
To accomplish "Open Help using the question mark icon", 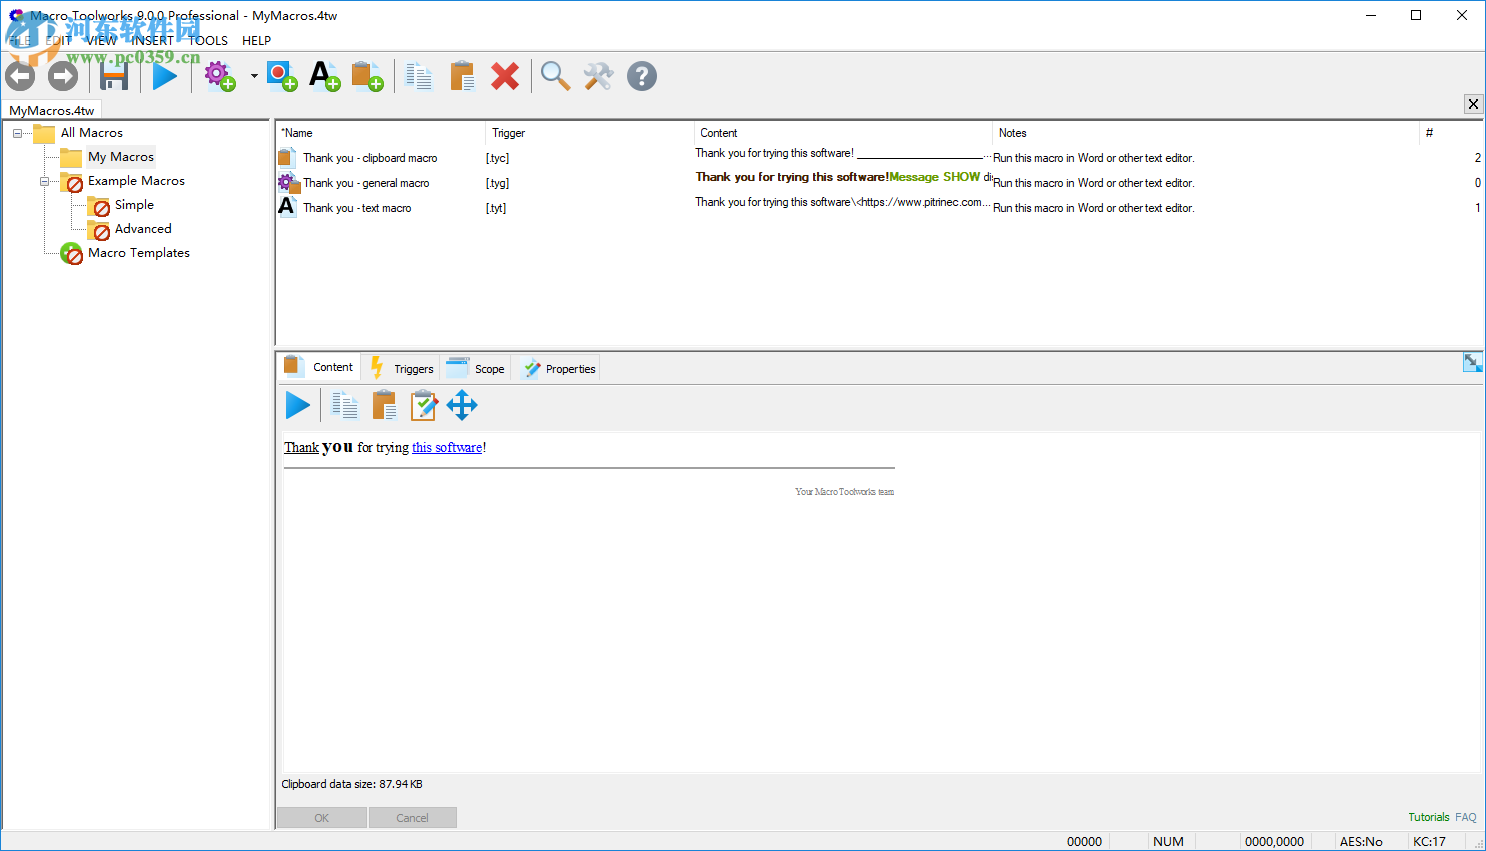I will point(641,75).
